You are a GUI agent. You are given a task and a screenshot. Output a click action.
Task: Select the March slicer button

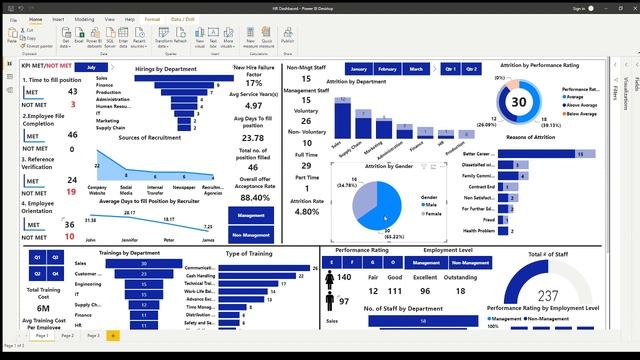point(416,69)
